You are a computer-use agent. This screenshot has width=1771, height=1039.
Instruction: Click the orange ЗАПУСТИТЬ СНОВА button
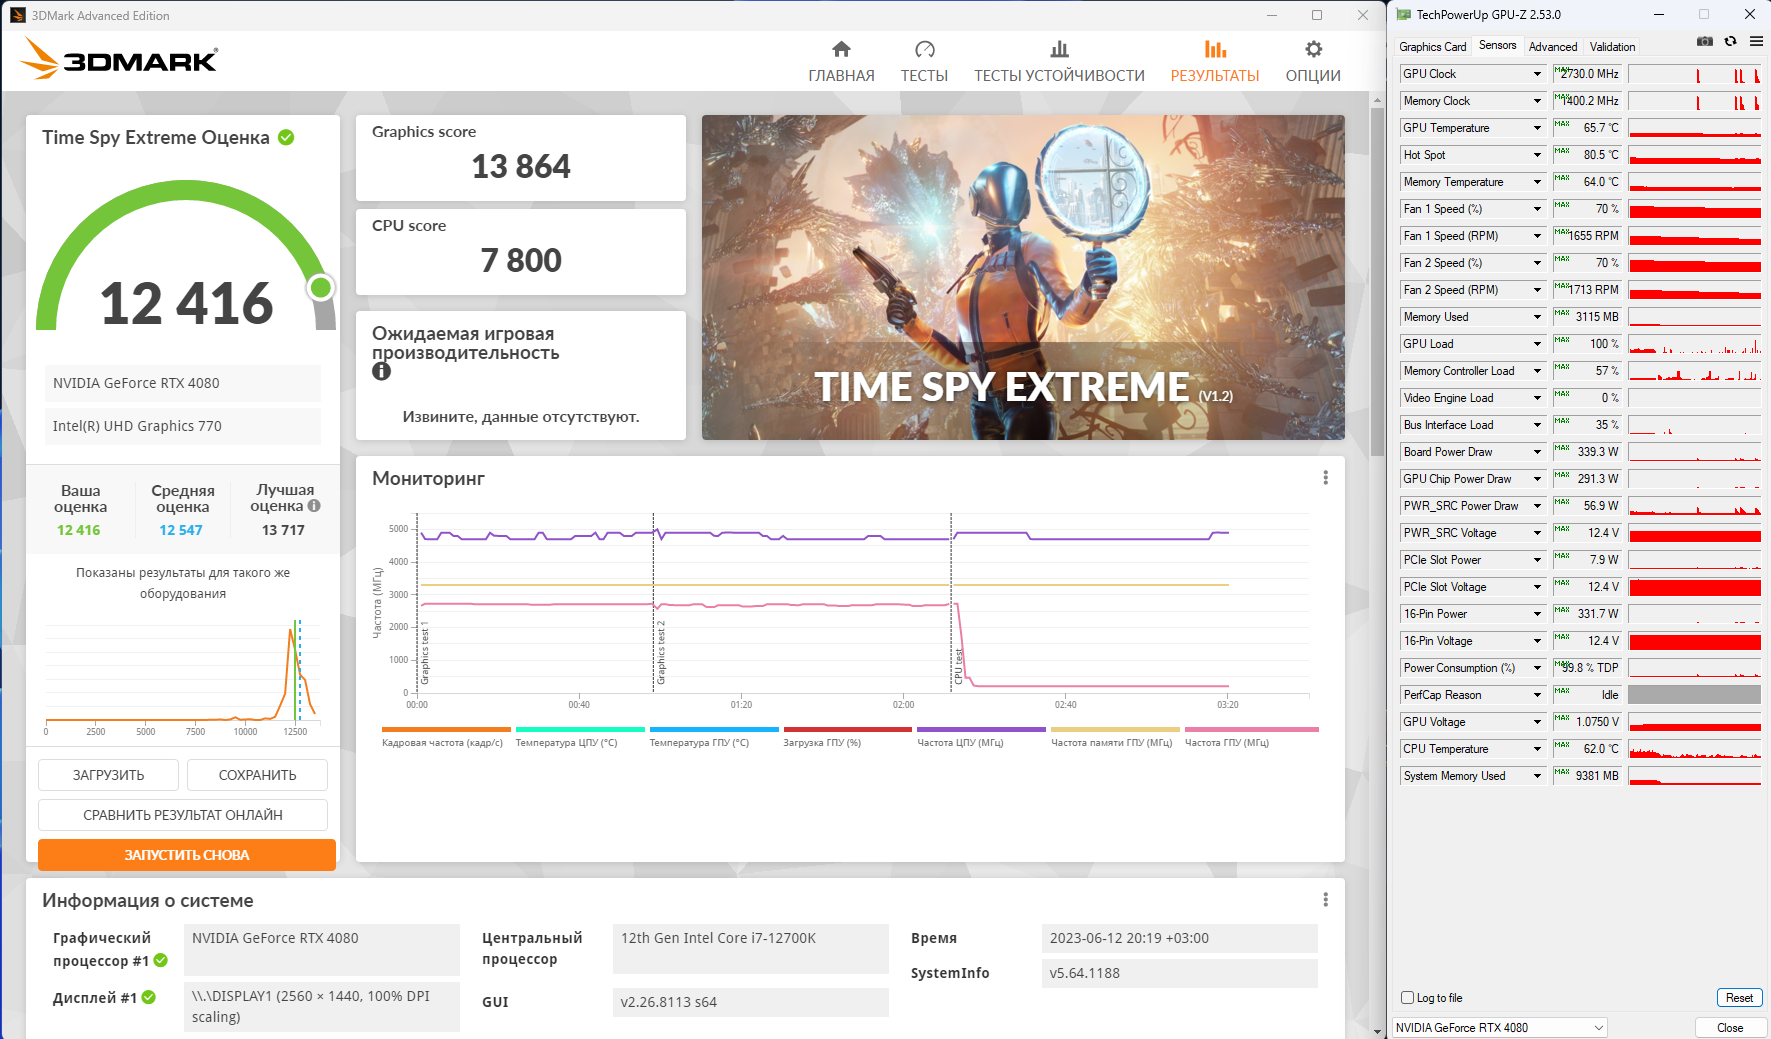(x=187, y=855)
